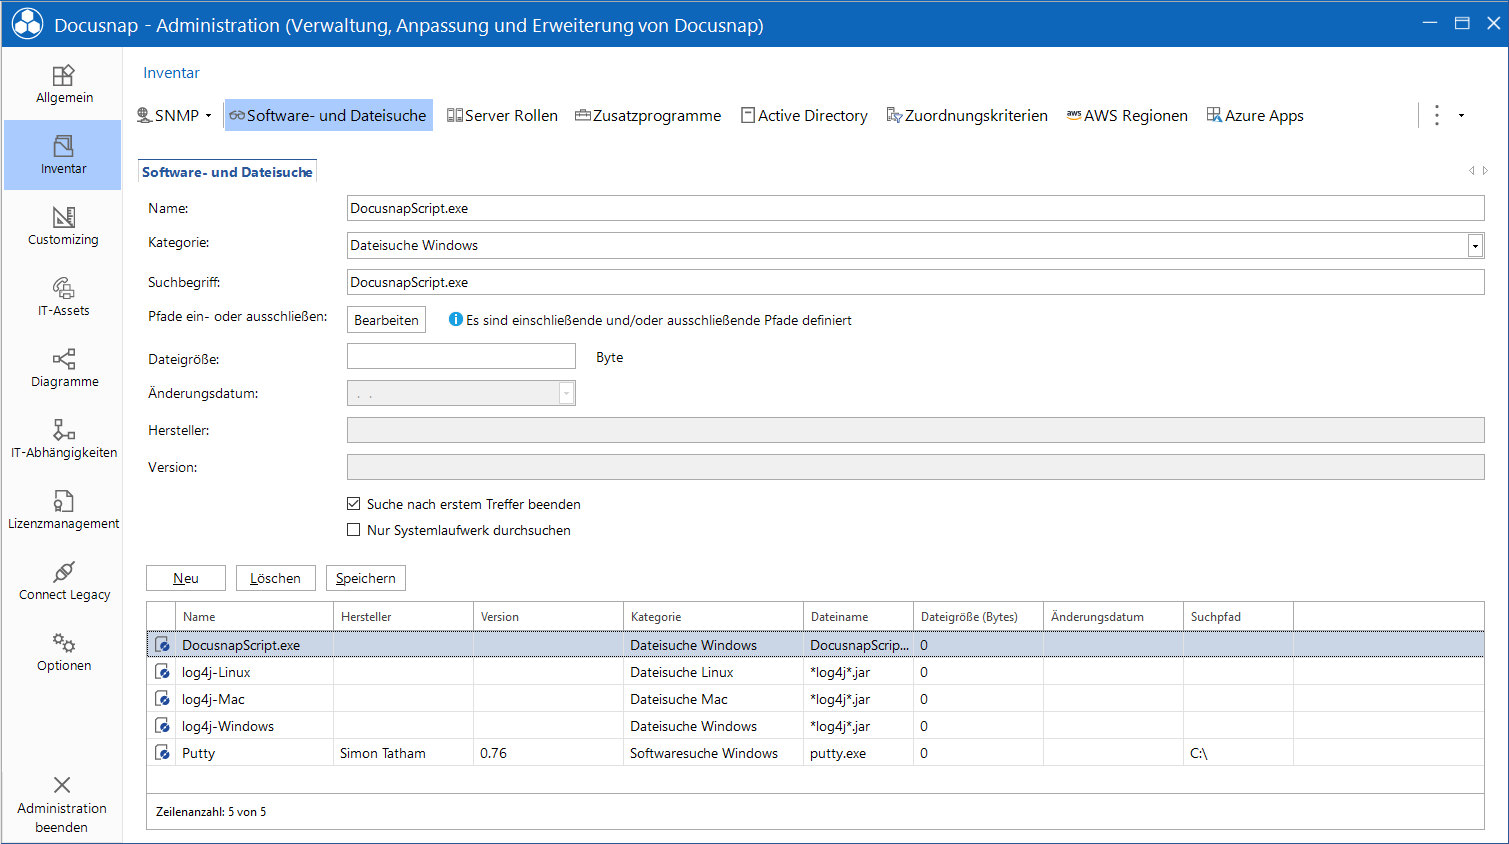Click tab scroll right arrow

[1485, 171]
